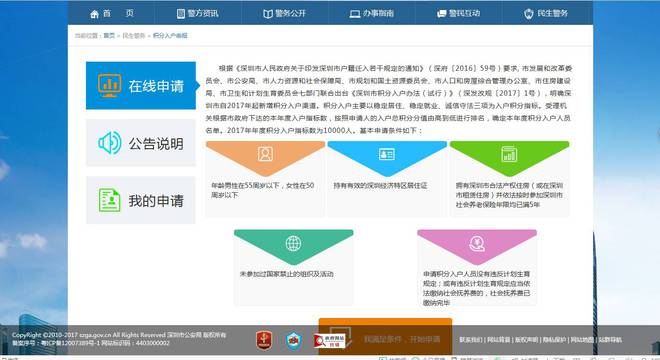660x360 pixels.
Task: Click the speaker icon beside 公告说明
Action: tap(110, 143)
